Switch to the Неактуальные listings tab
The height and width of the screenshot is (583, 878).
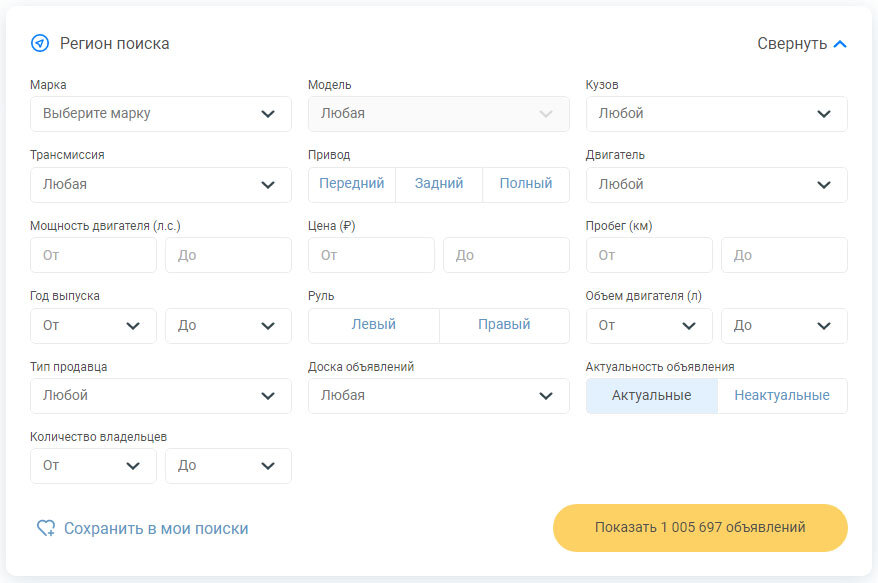click(782, 396)
